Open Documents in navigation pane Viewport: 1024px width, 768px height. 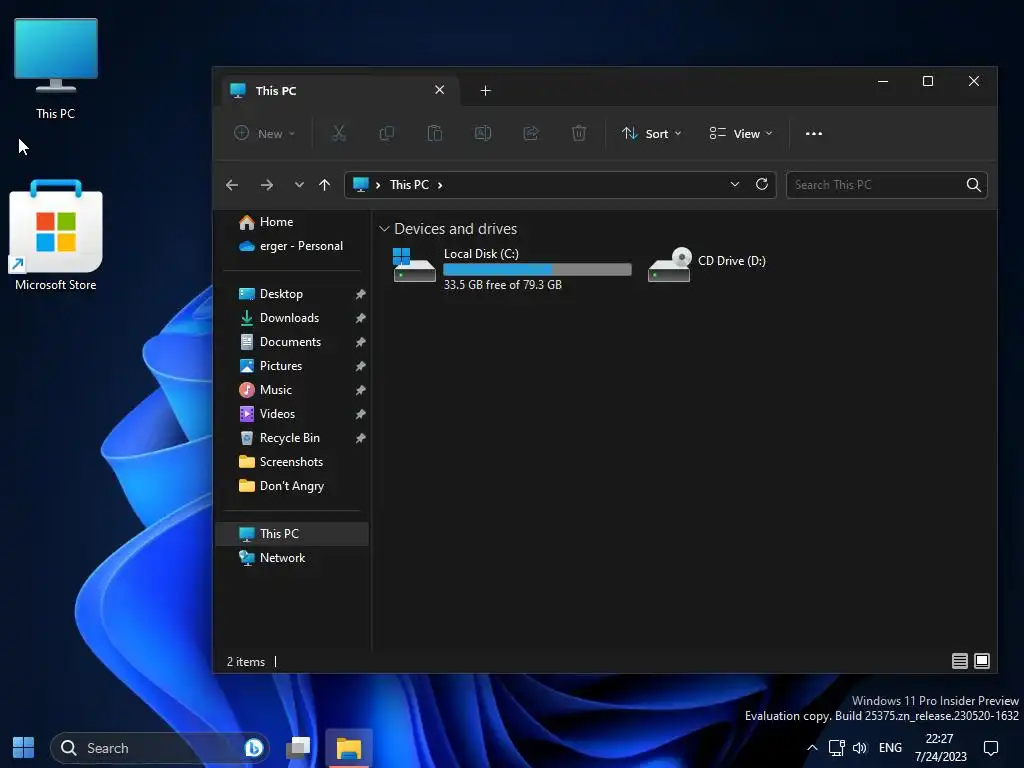293,342
